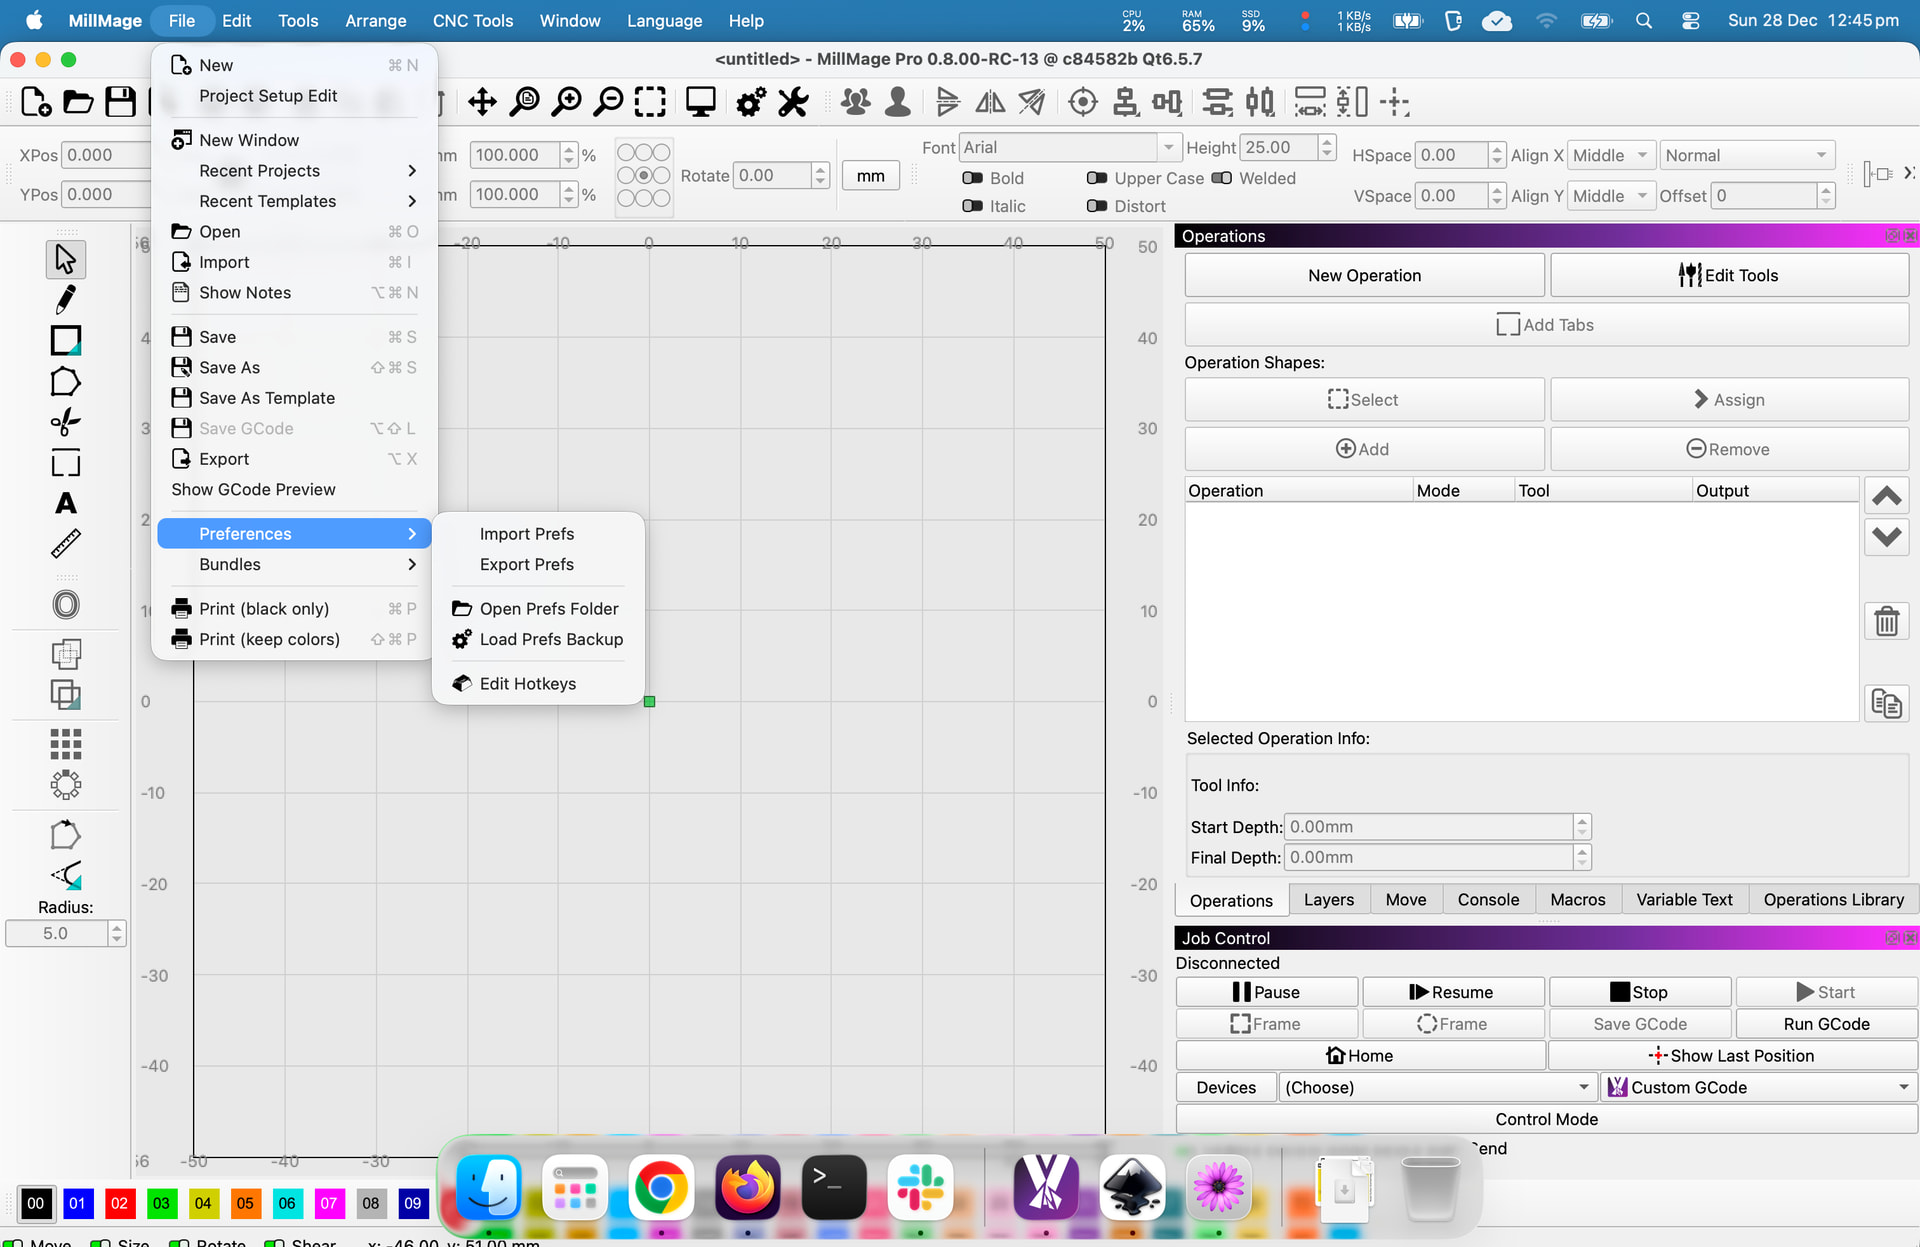Image resolution: width=1920 pixels, height=1247 pixels.
Task: Click the New Operation button
Action: pos(1364,275)
